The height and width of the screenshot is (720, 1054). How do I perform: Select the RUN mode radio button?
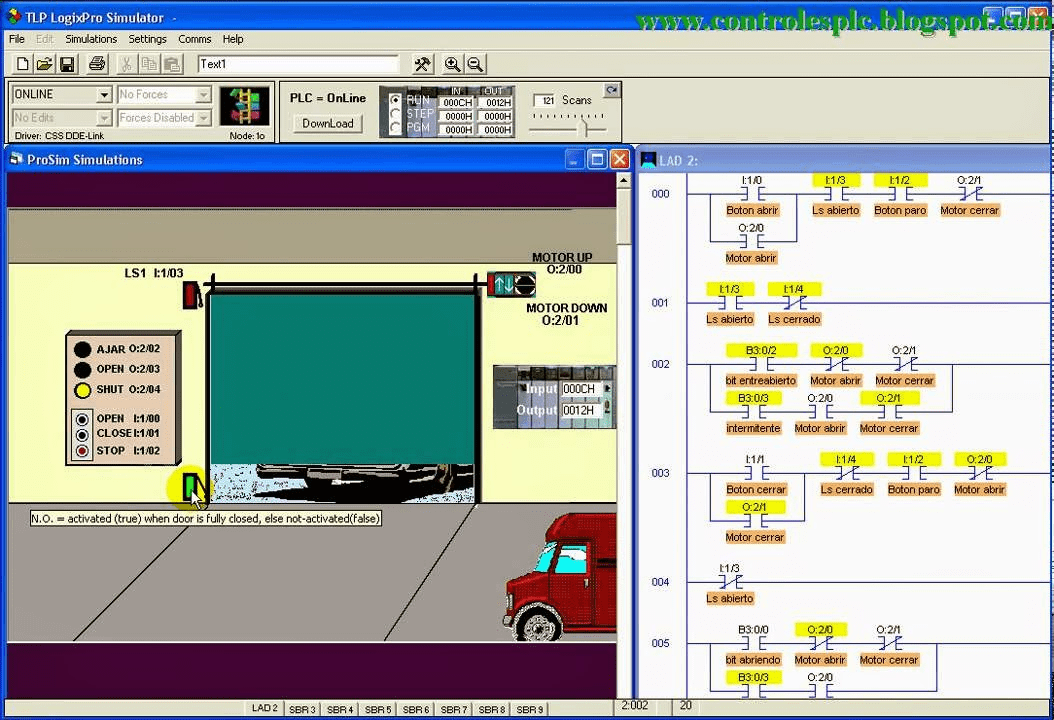[x=395, y=99]
